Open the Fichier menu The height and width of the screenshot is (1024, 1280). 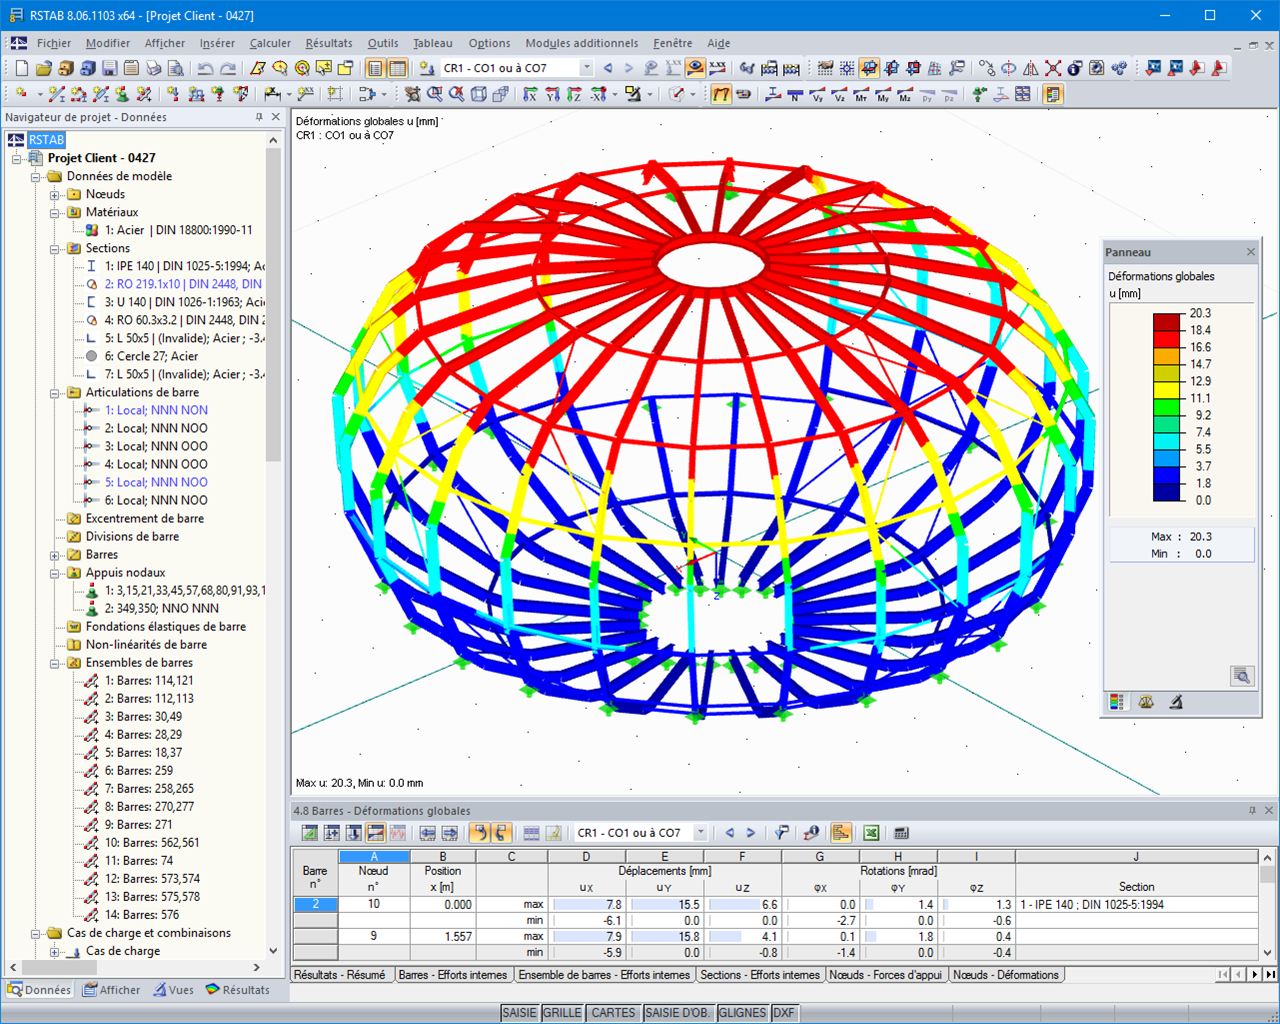tap(54, 43)
